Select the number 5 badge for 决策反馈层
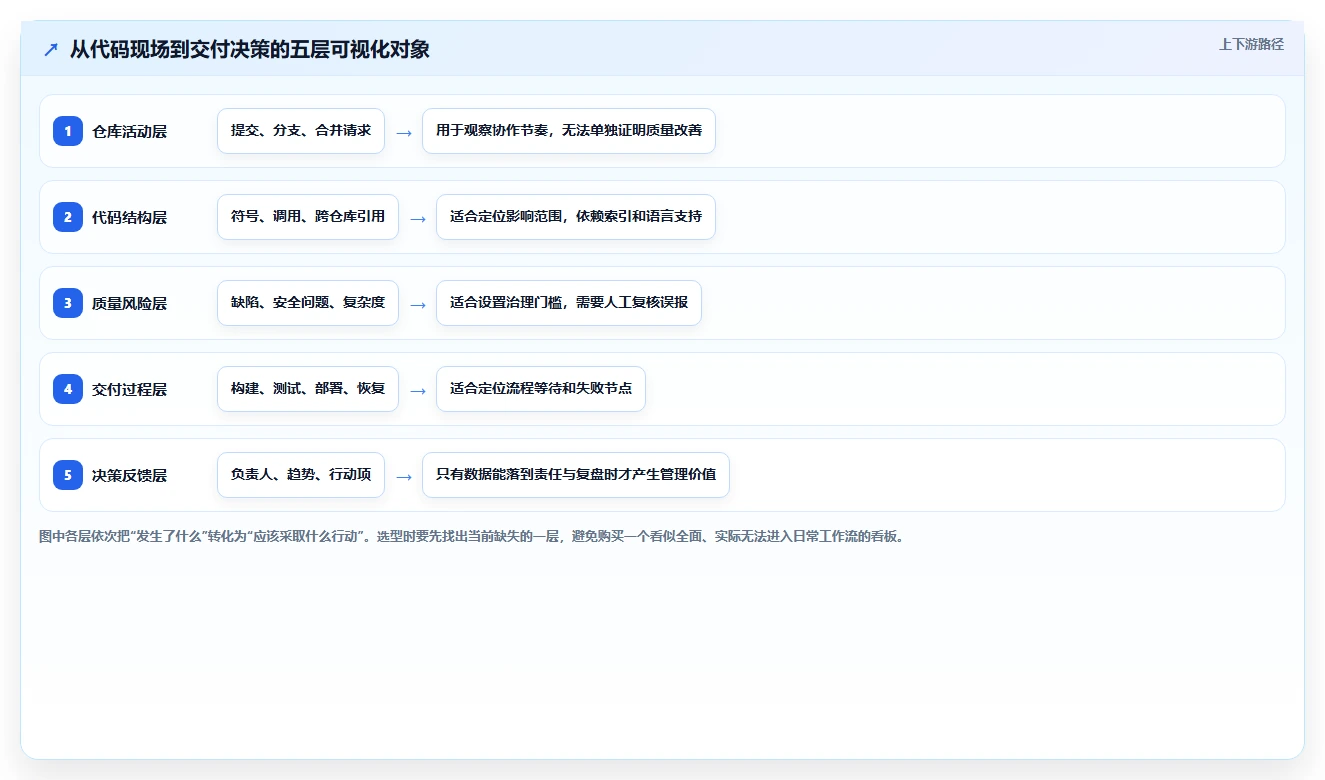The height and width of the screenshot is (780, 1325). click(68, 475)
